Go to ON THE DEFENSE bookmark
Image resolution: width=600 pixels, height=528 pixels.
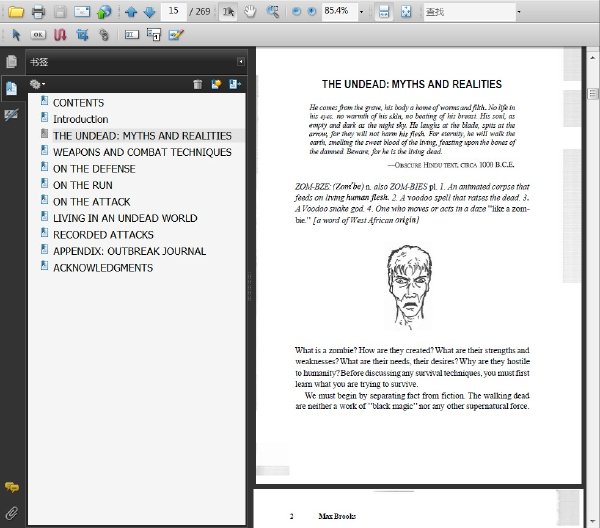[x=94, y=169]
